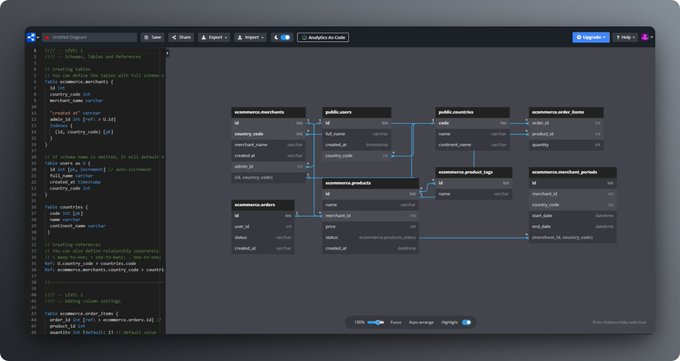Click product_id row in order_items table

pyautogui.click(x=566, y=134)
